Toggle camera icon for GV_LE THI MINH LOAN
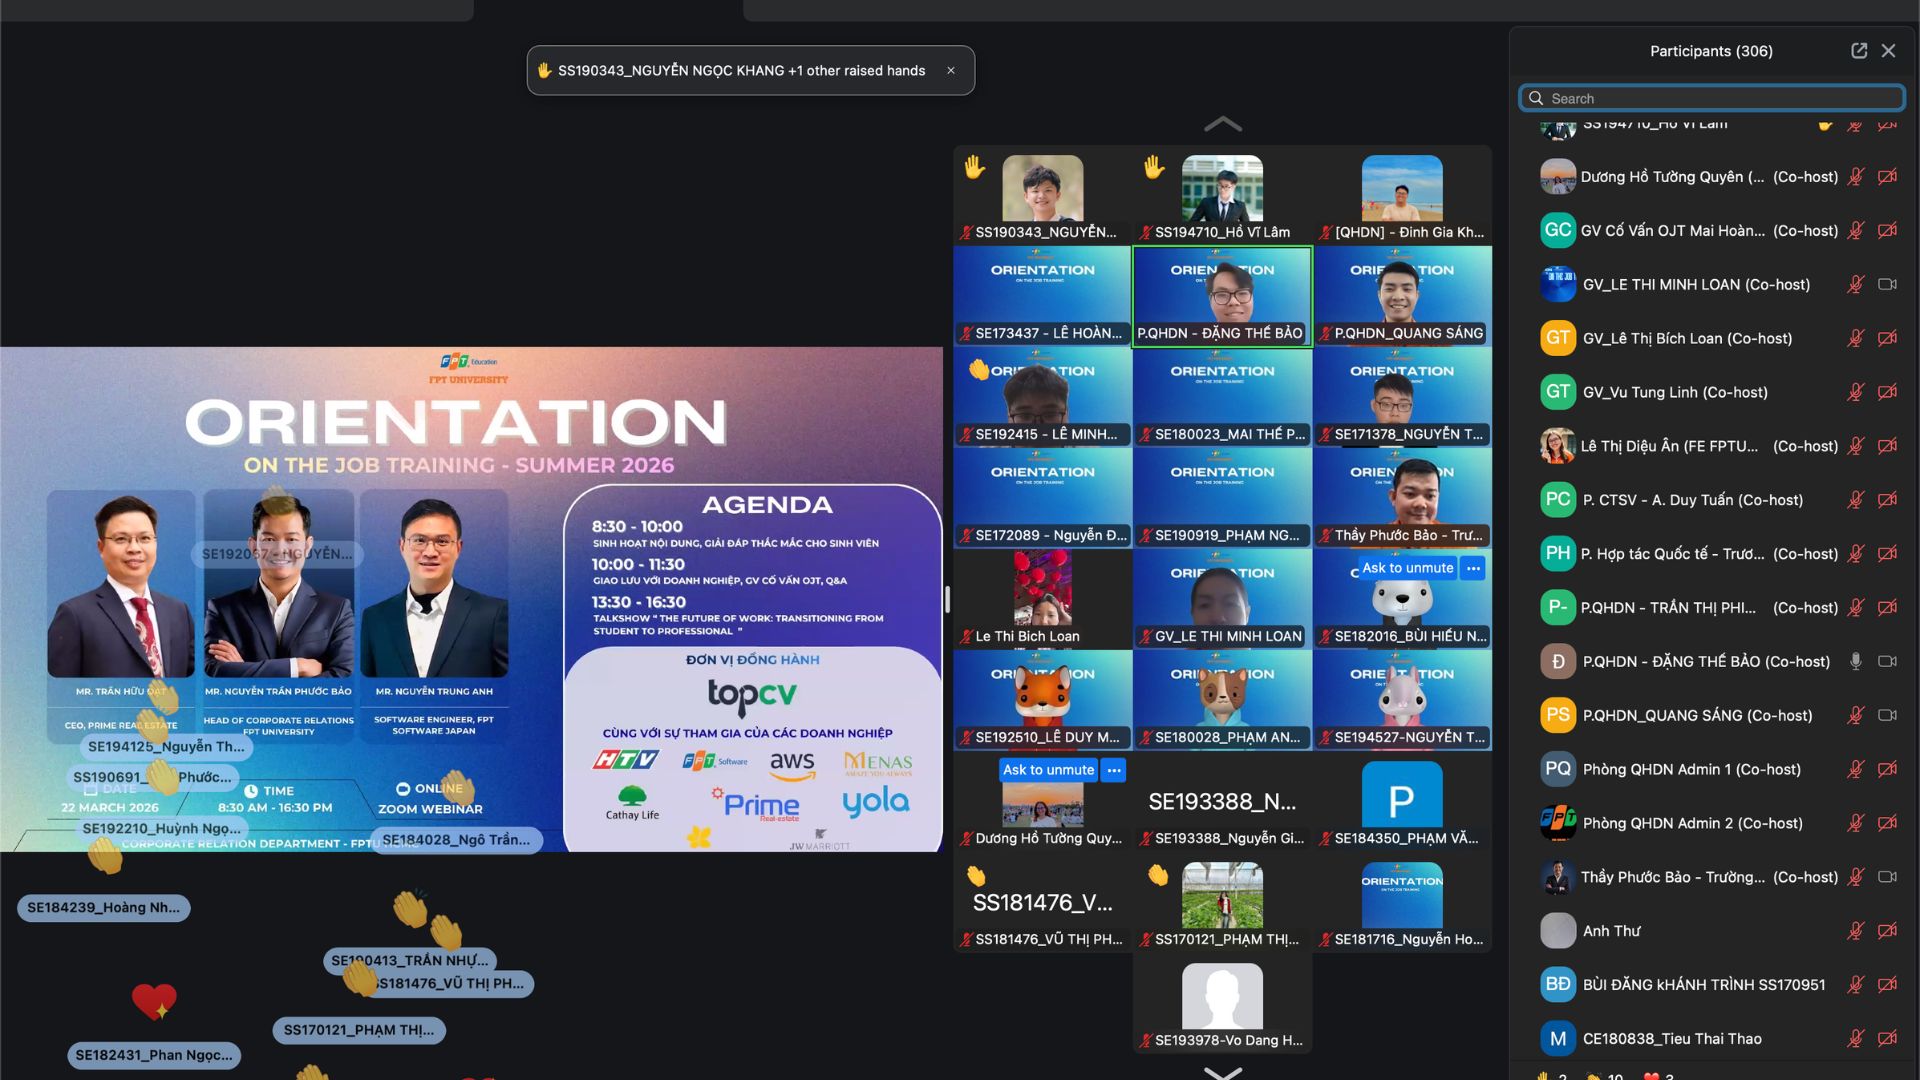Viewport: 1920px width, 1080px height. 1887,284
